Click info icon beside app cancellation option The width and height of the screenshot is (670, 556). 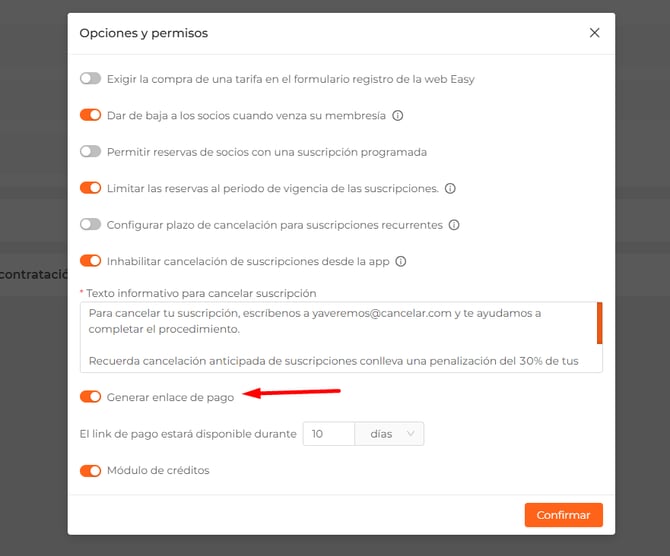pos(401,261)
